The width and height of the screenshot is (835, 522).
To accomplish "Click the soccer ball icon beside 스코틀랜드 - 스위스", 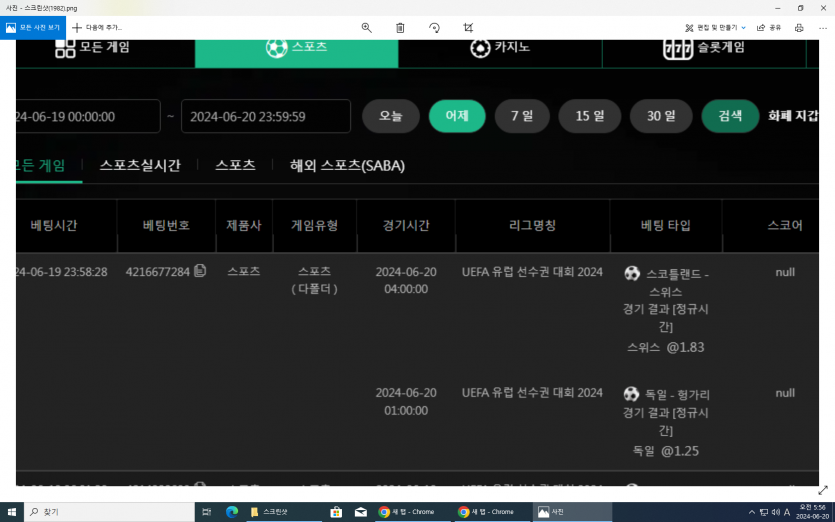I will tap(632, 274).
